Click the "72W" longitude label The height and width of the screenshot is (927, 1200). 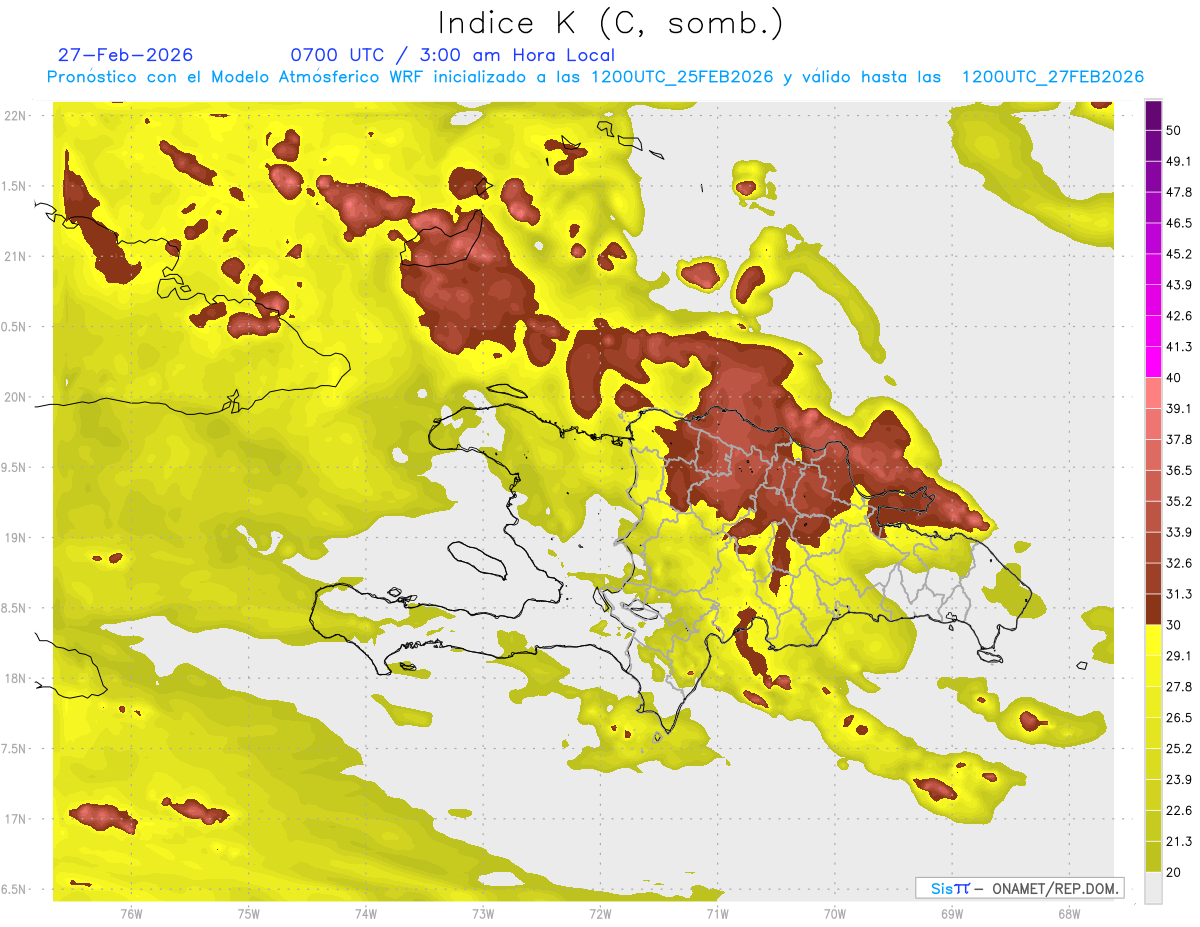pos(600,914)
